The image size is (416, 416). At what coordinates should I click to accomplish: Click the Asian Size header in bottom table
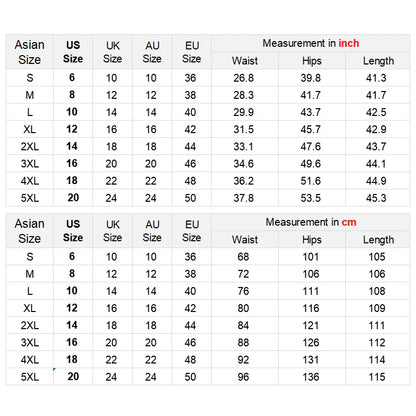coord(29,231)
